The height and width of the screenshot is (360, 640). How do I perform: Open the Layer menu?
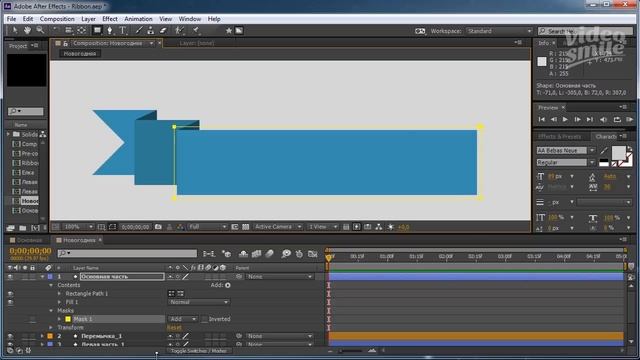(x=88, y=19)
